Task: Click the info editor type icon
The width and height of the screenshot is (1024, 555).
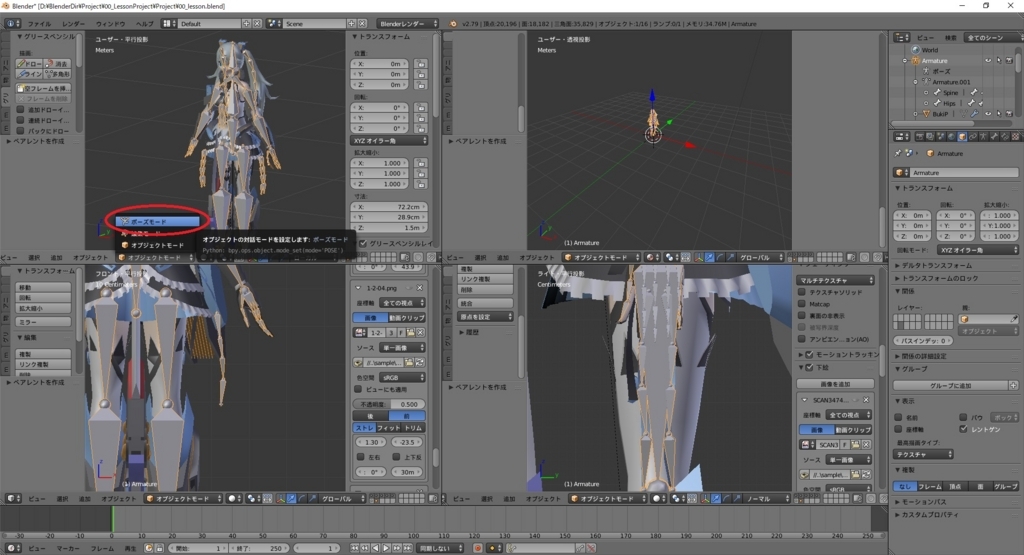Action: [12, 24]
